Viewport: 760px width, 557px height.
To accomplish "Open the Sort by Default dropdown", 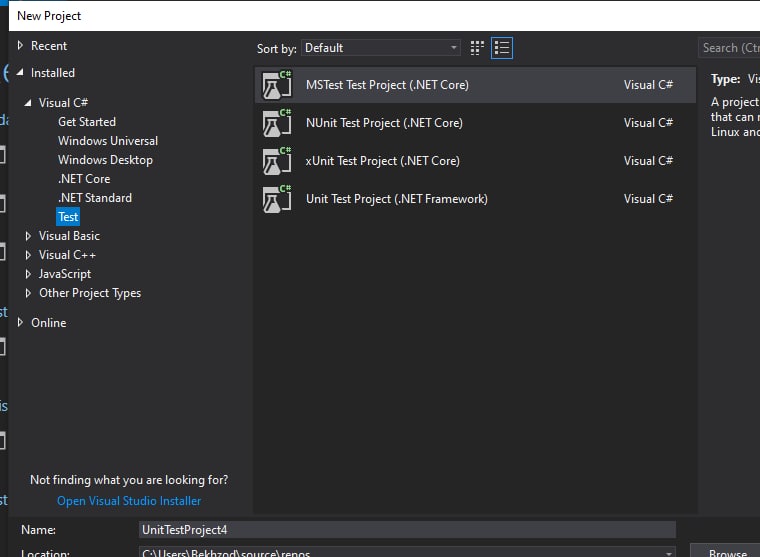I will tap(380, 48).
